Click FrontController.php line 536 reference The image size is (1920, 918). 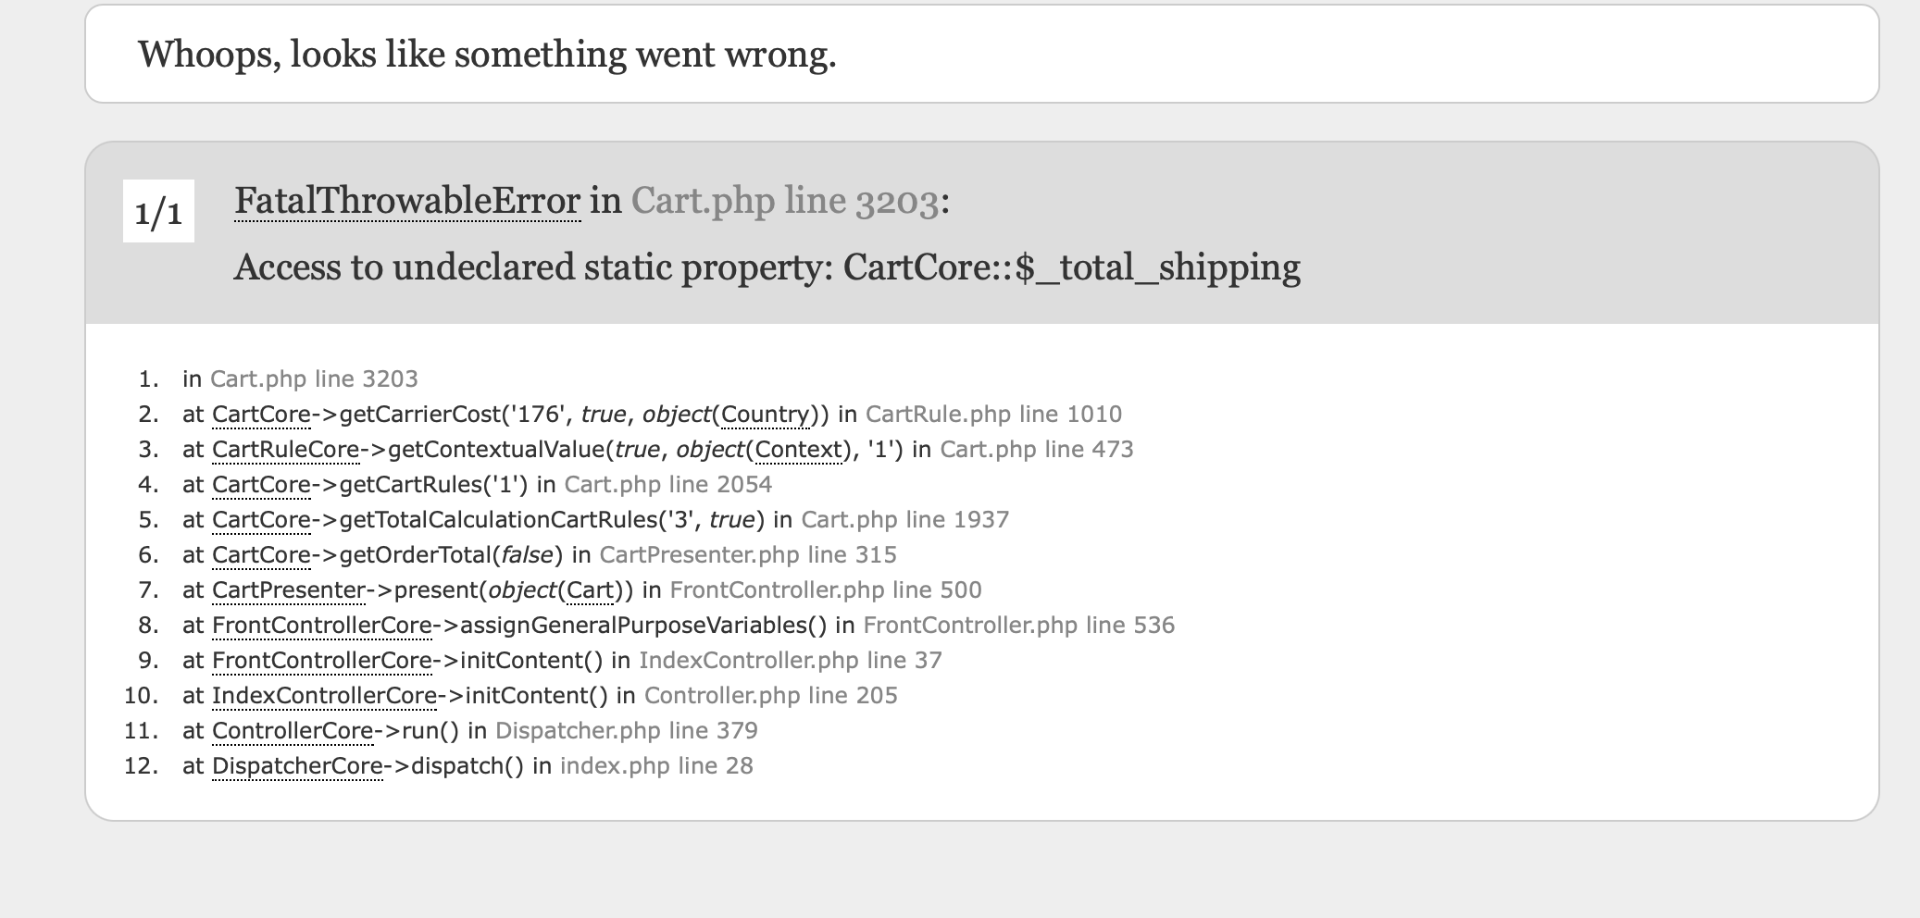(1019, 625)
